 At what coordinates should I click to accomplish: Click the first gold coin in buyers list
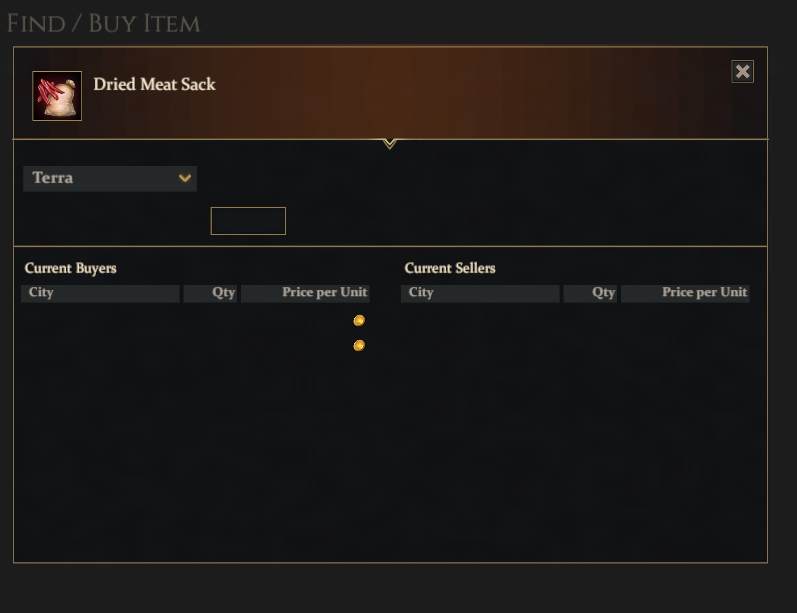(x=359, y=321)
